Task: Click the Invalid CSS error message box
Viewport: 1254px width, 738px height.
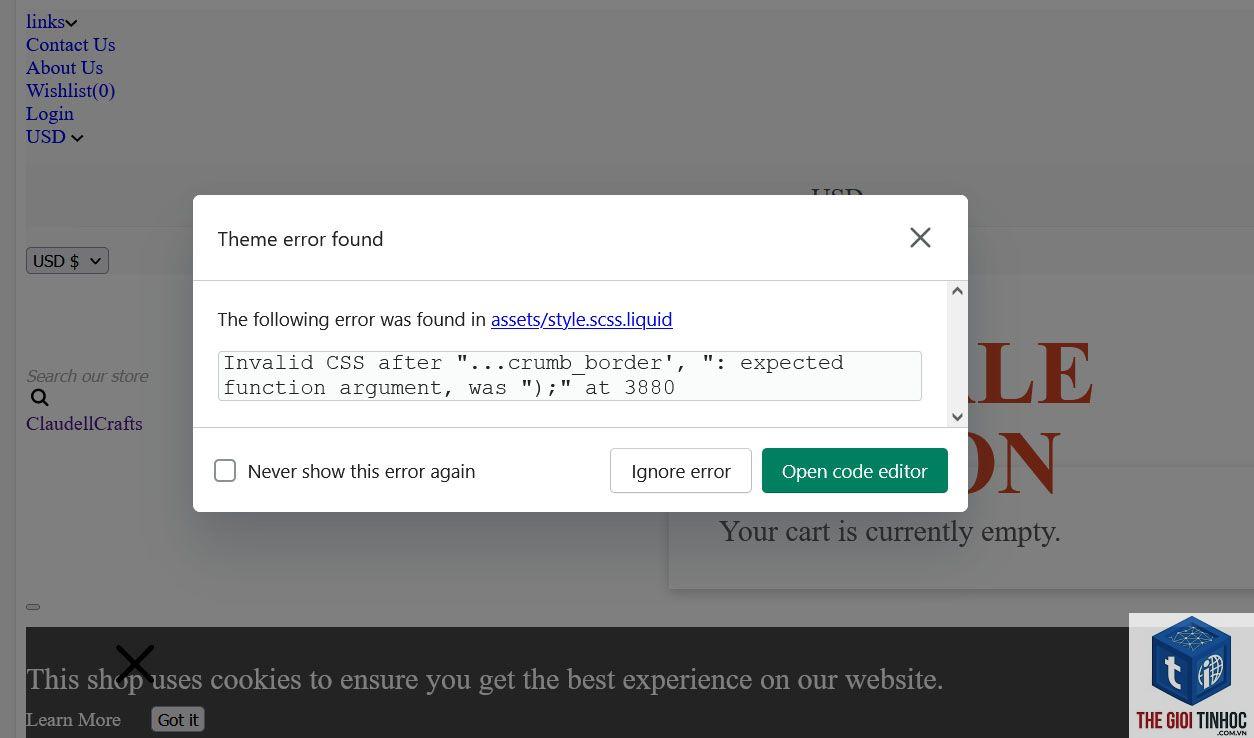Action: pyautogui.click(x=570, y=375)
